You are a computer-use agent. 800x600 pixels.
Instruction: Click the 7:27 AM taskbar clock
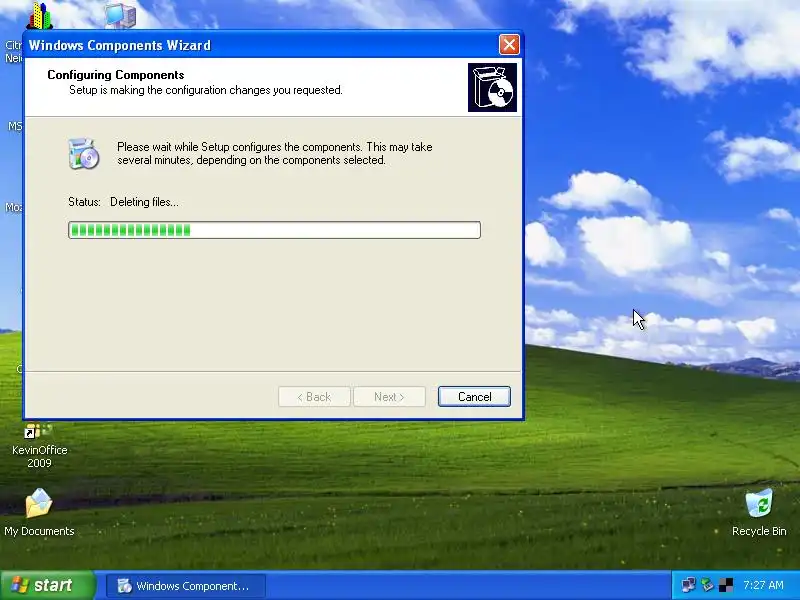tap(763, 585)
